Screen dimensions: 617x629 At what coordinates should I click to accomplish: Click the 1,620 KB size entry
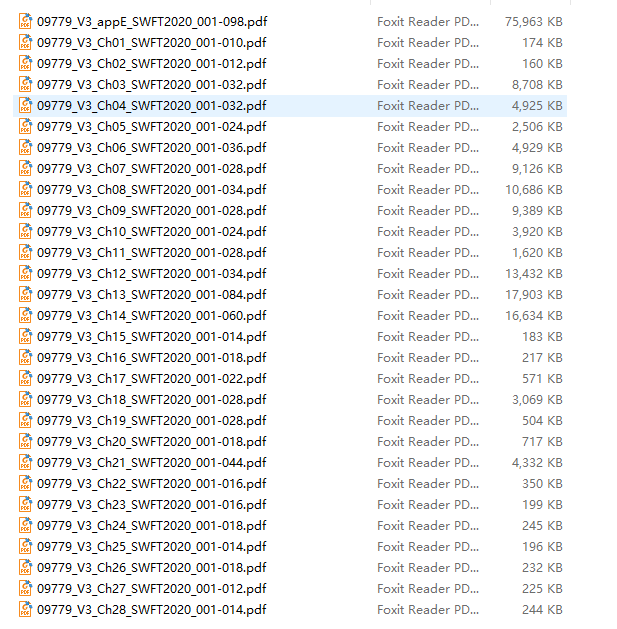tap(537, 253)
